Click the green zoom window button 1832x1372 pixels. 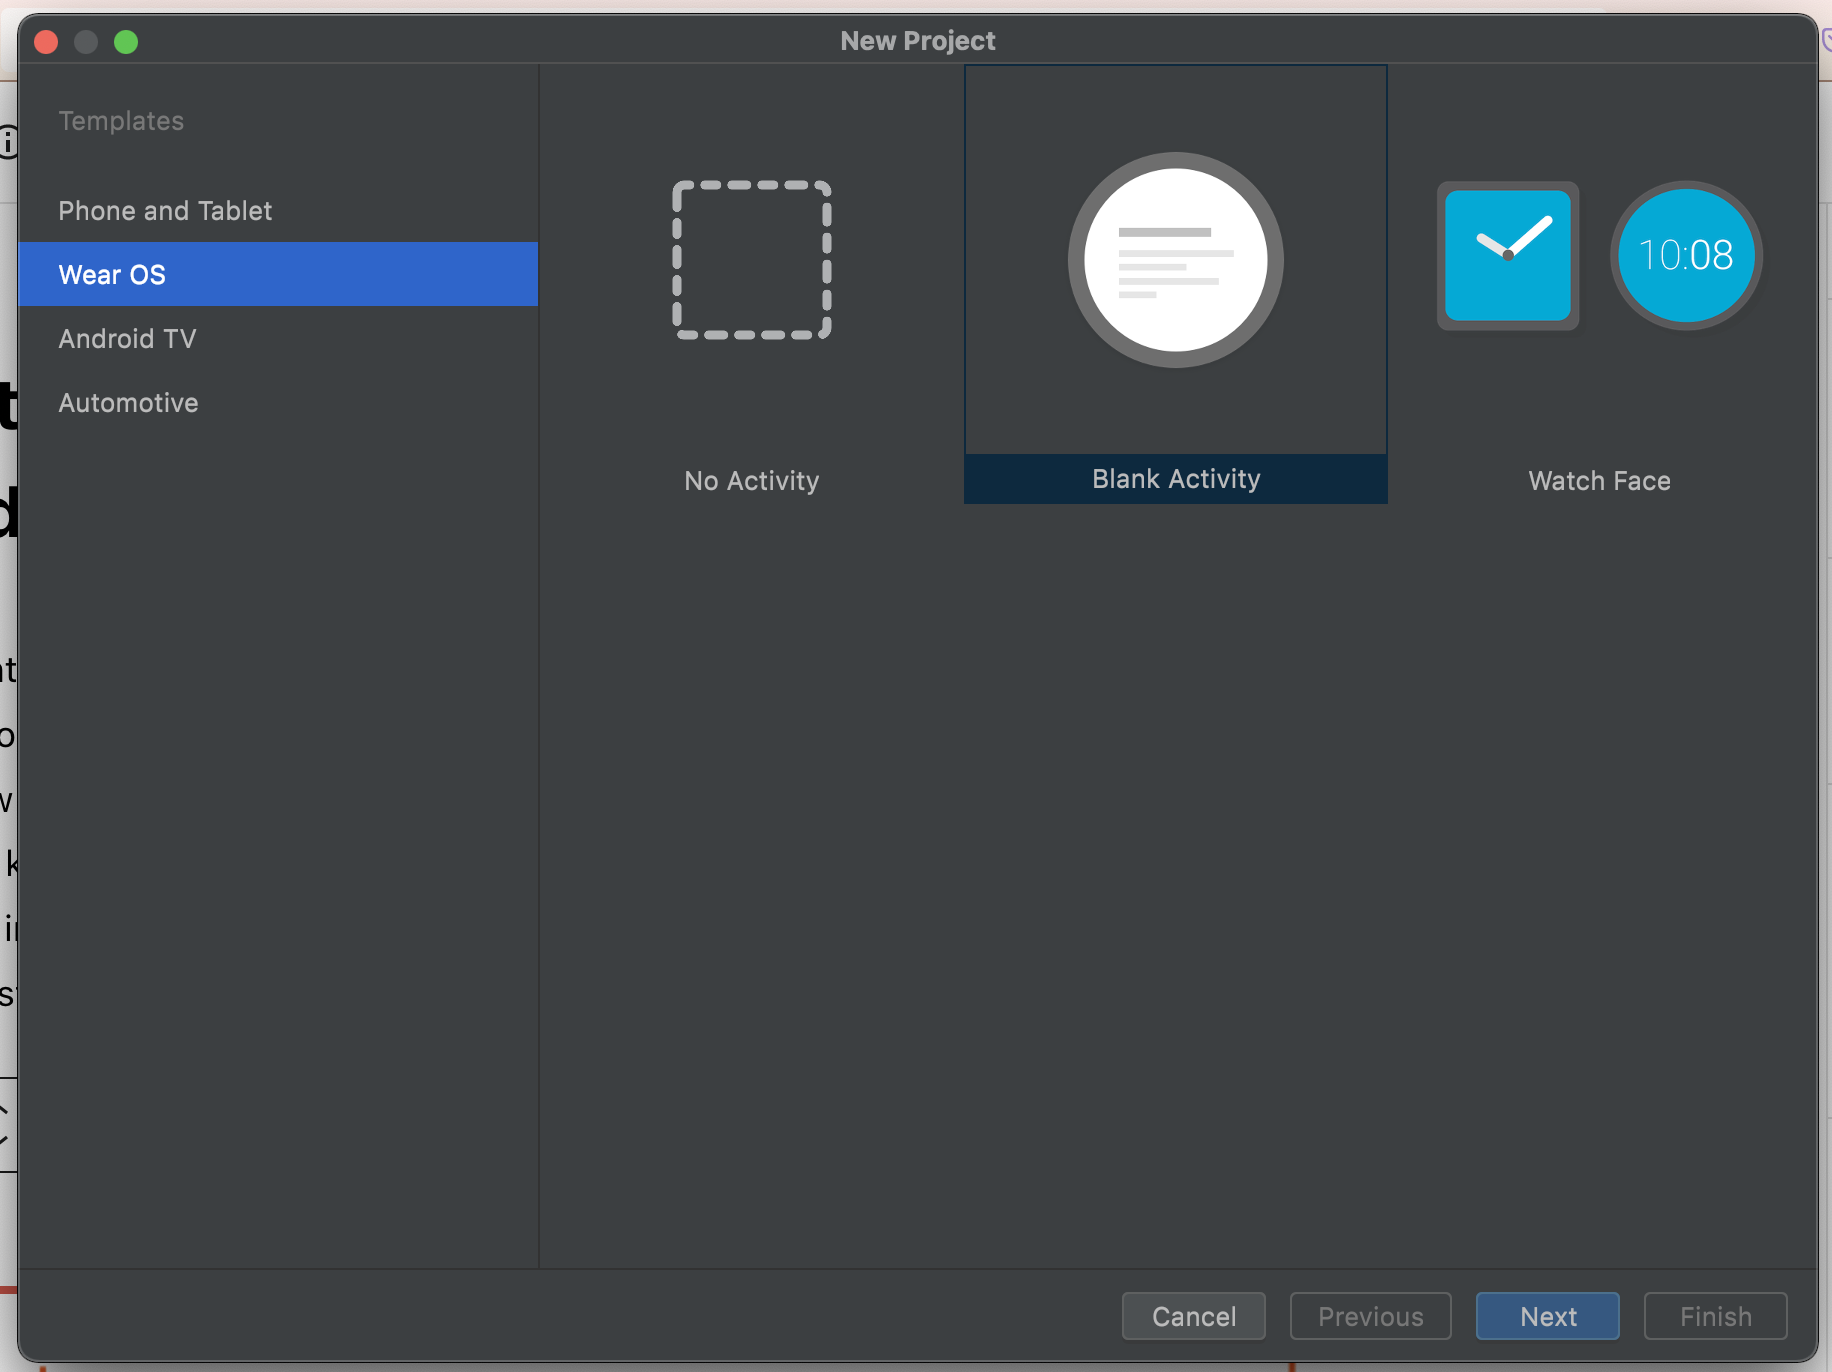(x=126, y=42)
